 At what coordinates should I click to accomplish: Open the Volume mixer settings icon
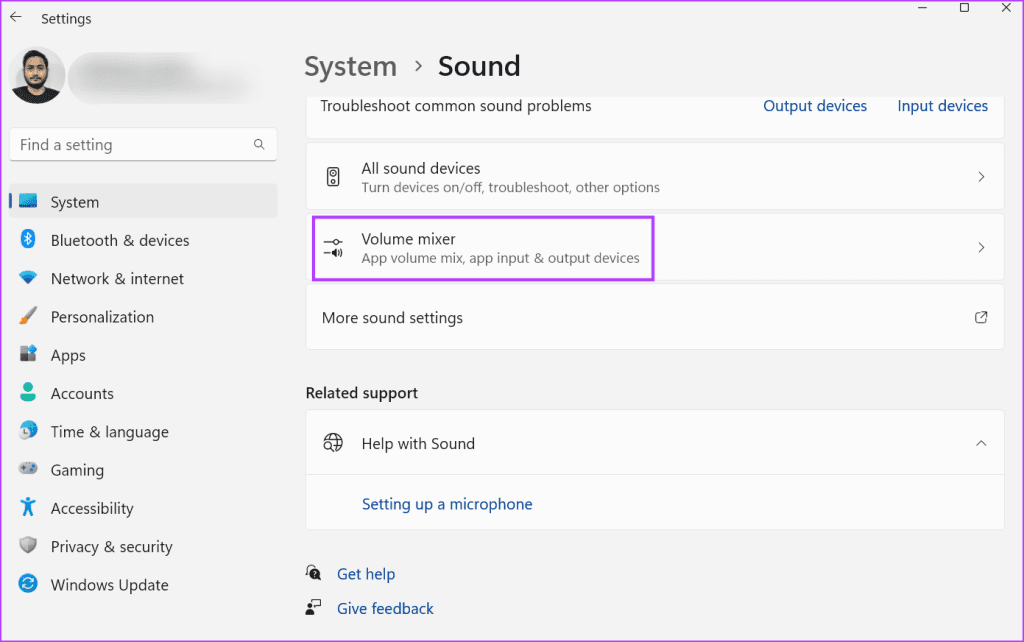click(x=333, y=247)
